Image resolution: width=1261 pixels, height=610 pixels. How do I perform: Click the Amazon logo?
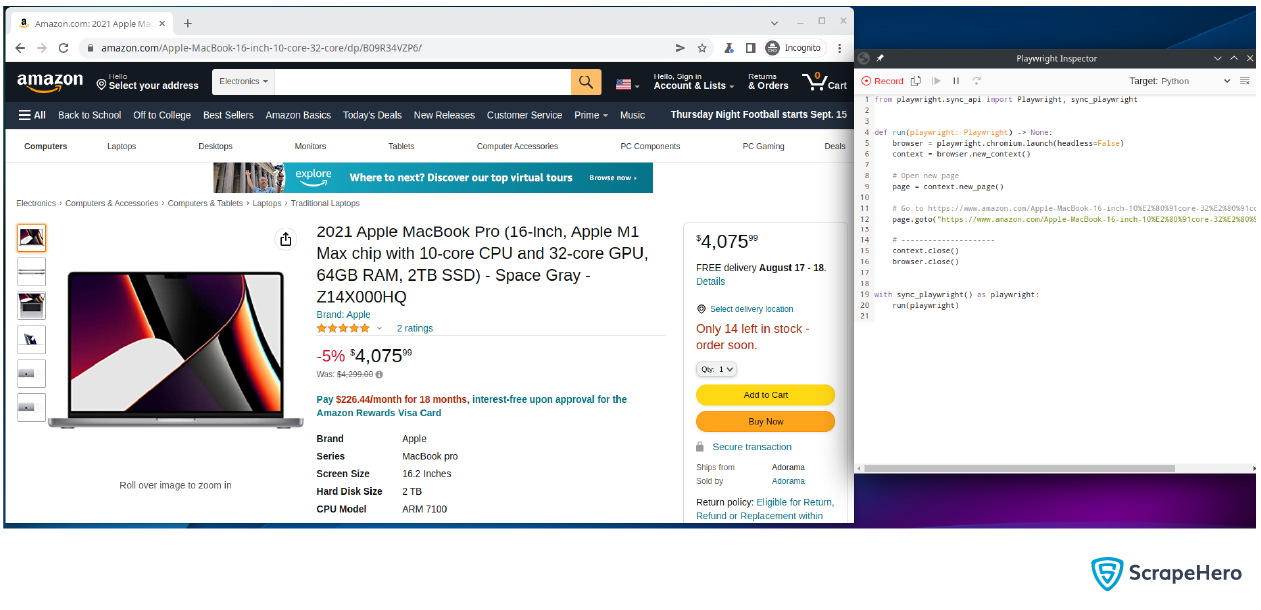point(50,82)
